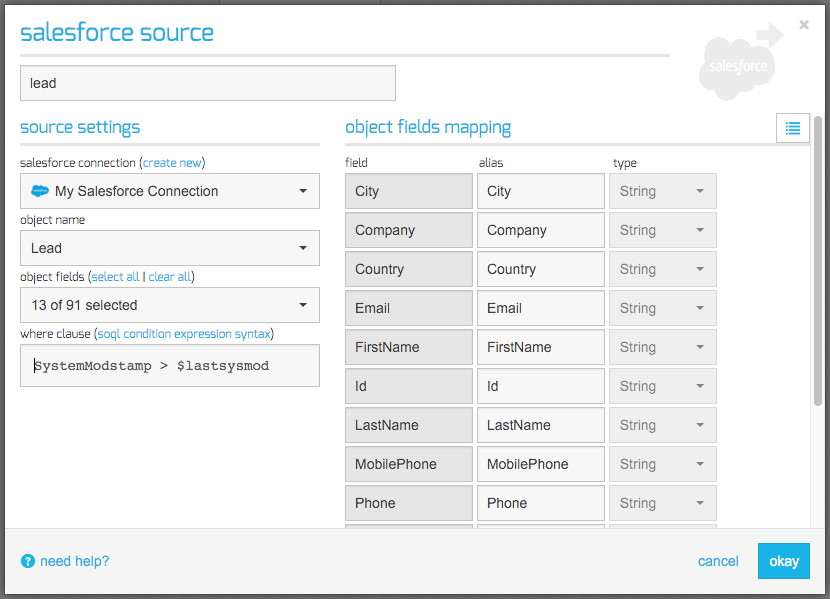Close the salesforce source dialog
The image size is (830, 599).
tap(804, 25)
